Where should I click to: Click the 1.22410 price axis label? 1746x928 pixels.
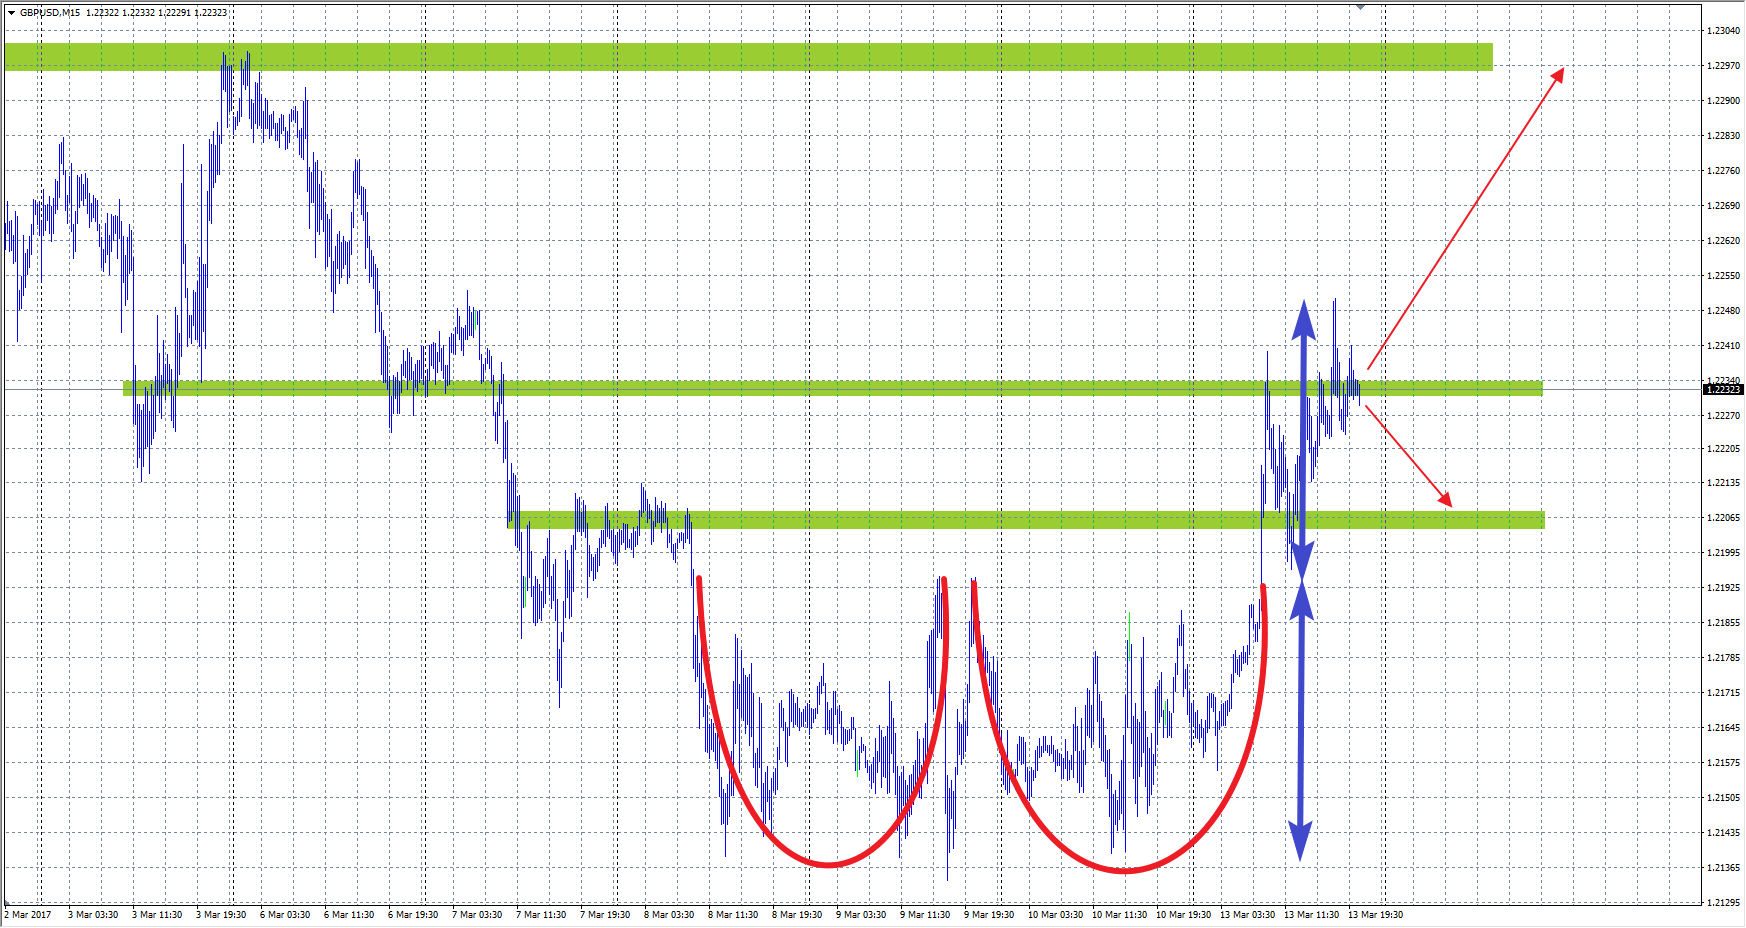[x=1724, y=346]
